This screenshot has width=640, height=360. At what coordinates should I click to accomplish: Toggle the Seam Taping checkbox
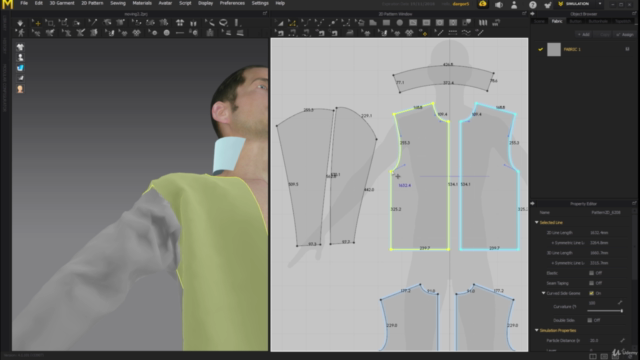(591, 283)
